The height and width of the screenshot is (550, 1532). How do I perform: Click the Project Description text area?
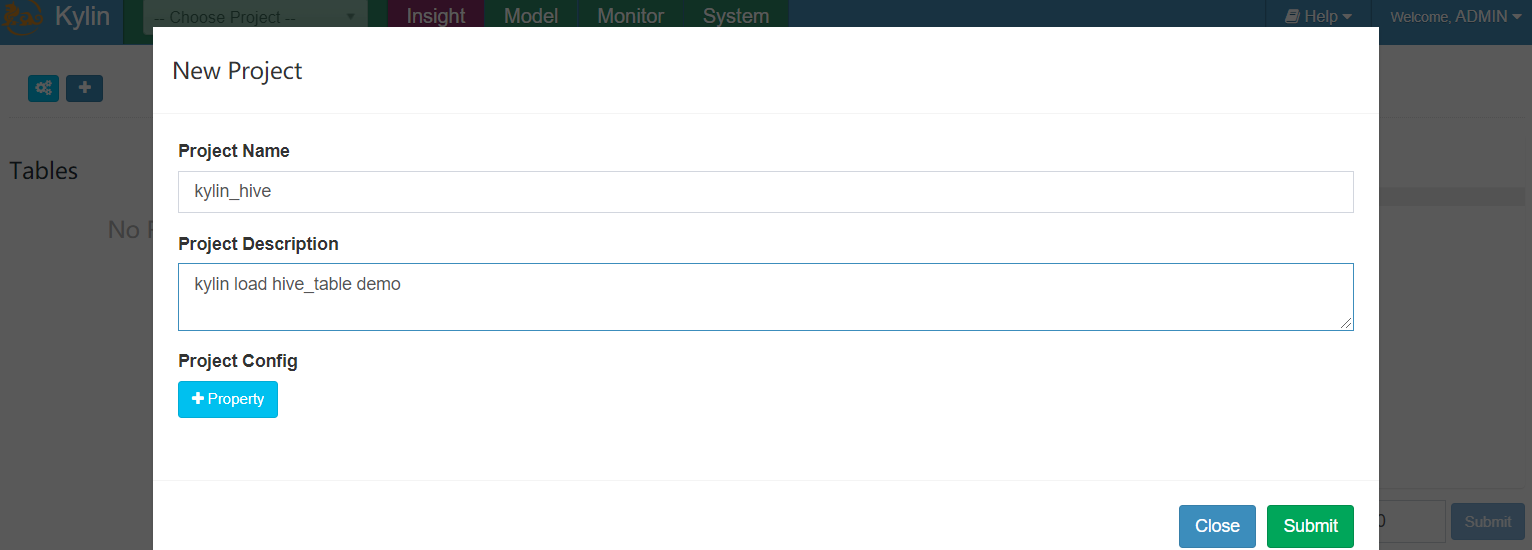coord(766,297)
